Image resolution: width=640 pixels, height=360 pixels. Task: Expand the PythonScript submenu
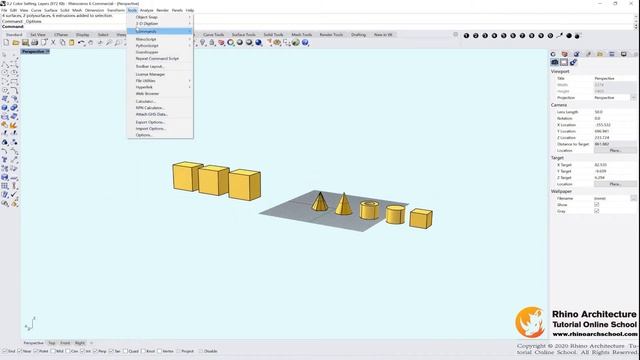[160, 46]
